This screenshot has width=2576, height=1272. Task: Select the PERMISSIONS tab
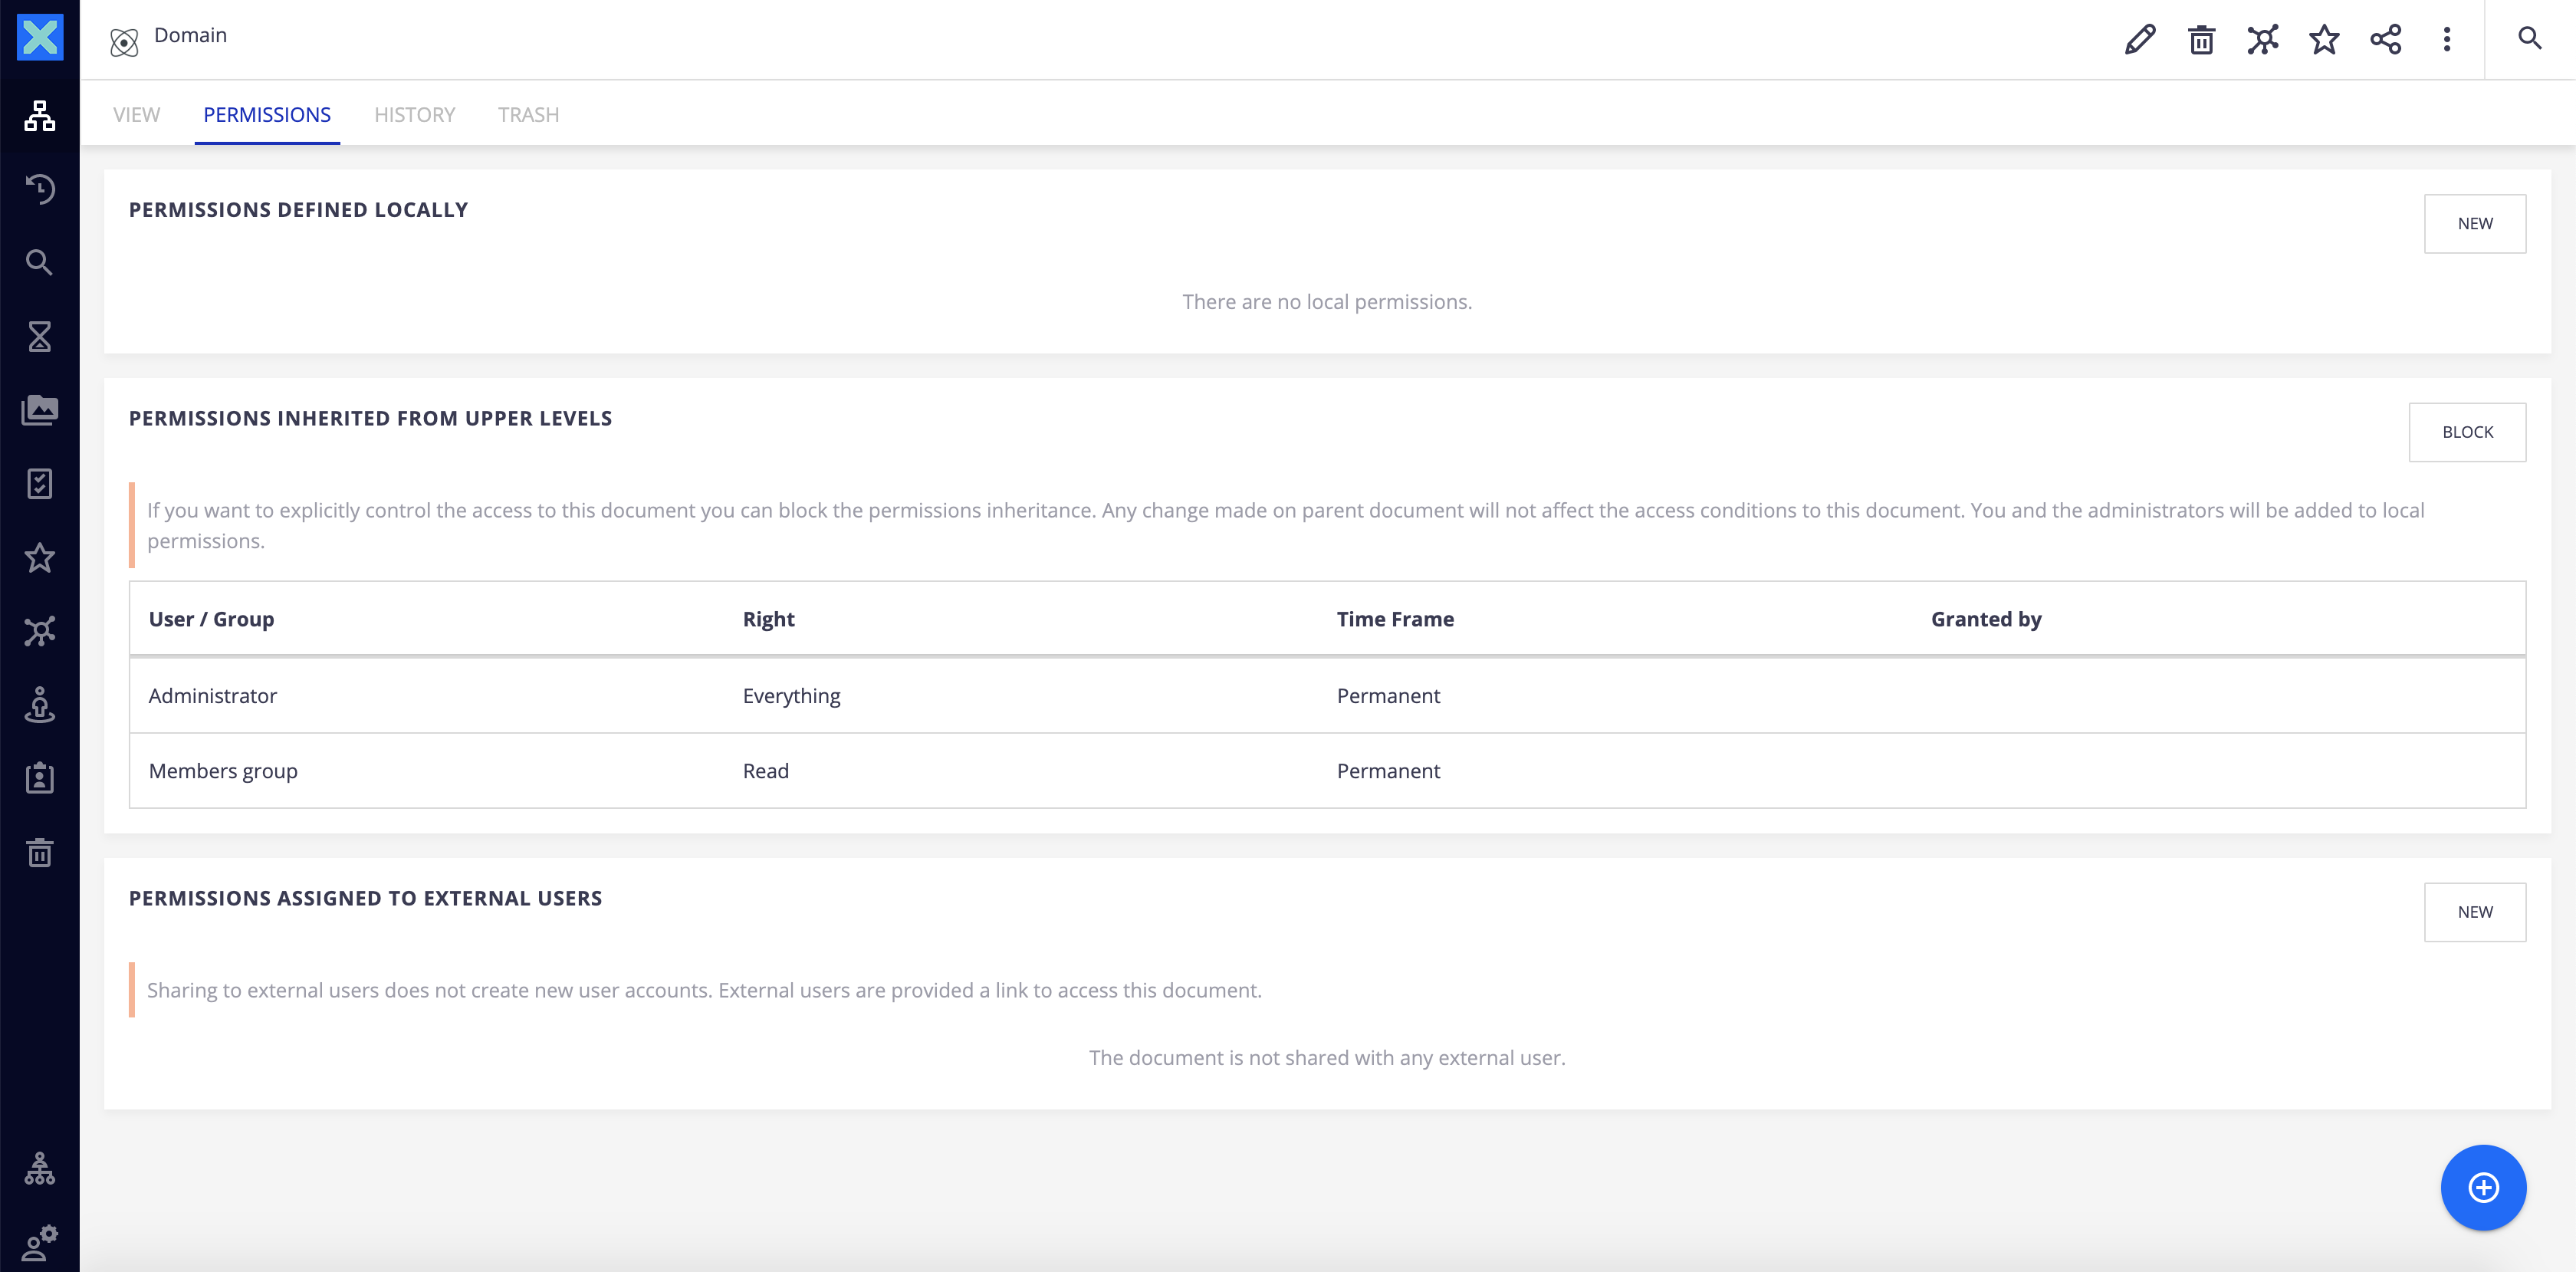pyautogui.click(x=267, y=114)
